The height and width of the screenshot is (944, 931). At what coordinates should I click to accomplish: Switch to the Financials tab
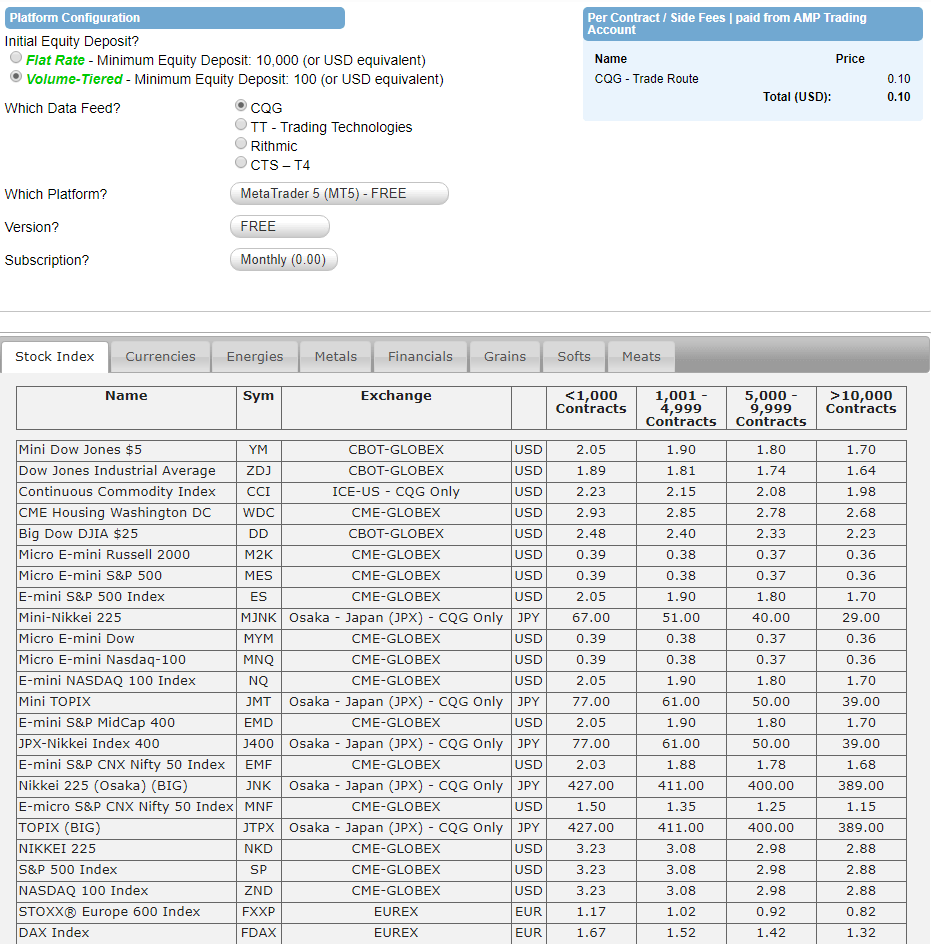(x=420, y=357)
